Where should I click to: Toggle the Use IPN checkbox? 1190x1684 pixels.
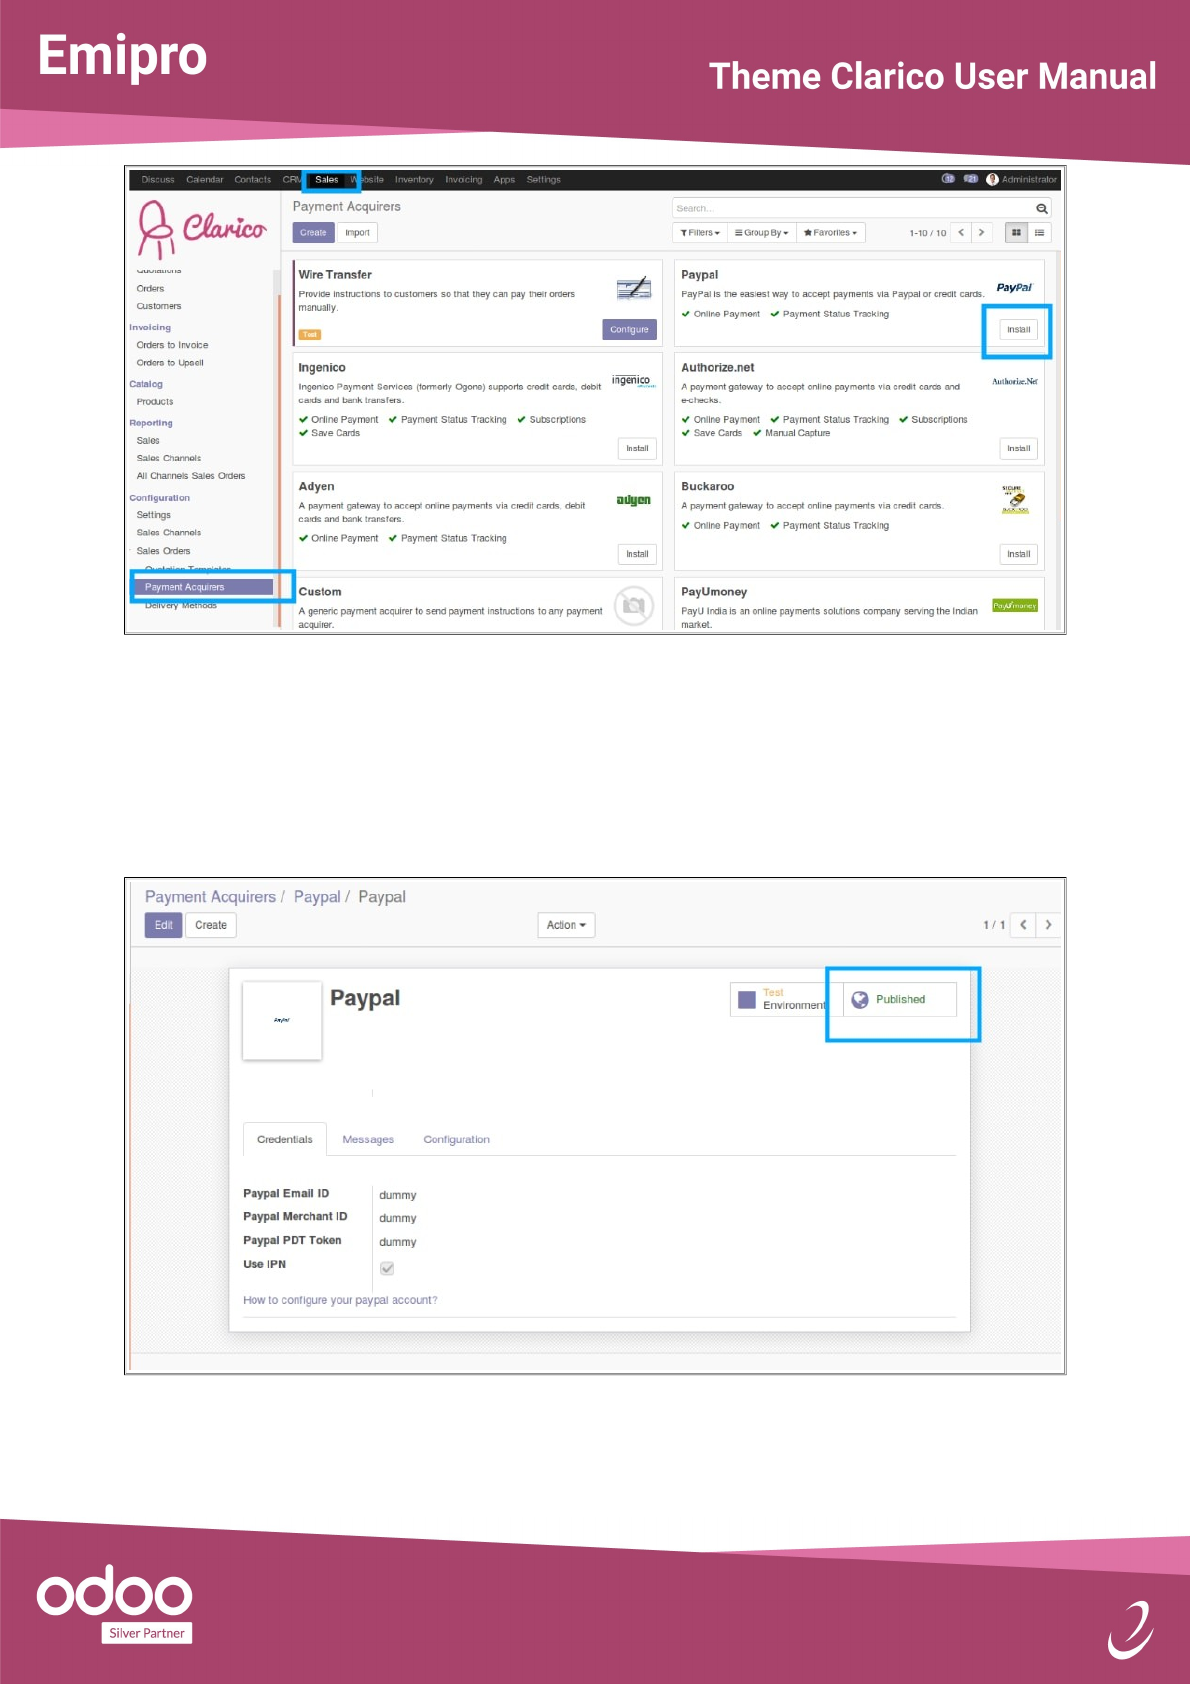[x=387, y=1268]
